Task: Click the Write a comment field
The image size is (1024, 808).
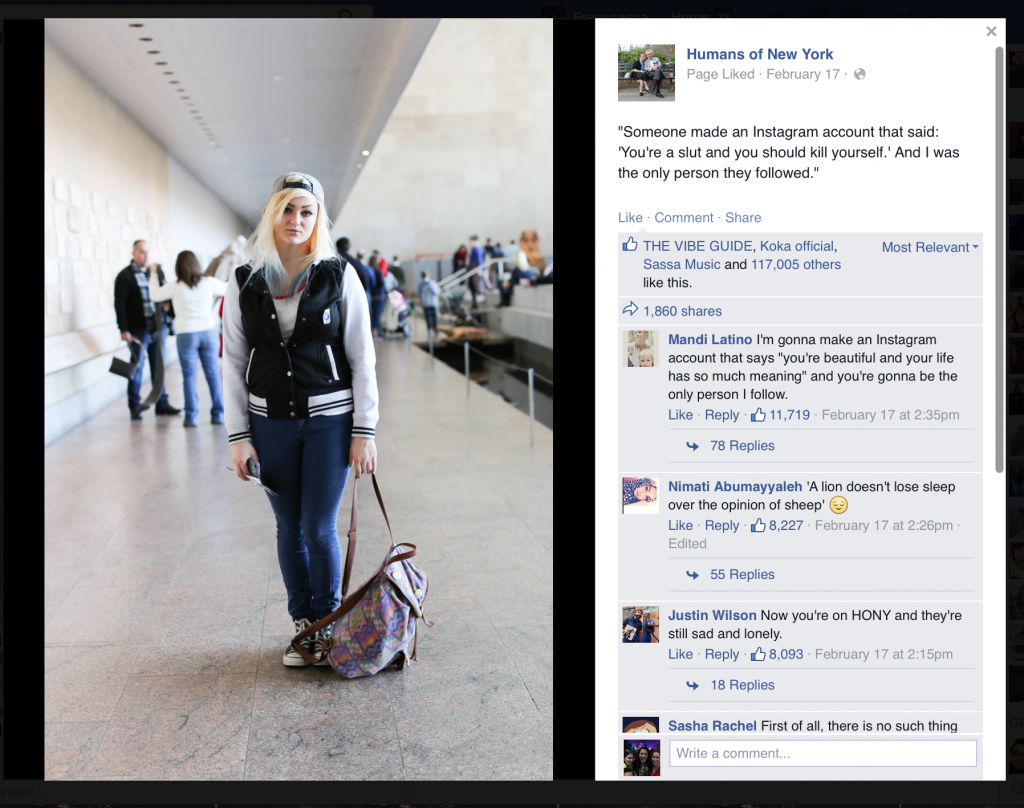Action: [823, 753]
